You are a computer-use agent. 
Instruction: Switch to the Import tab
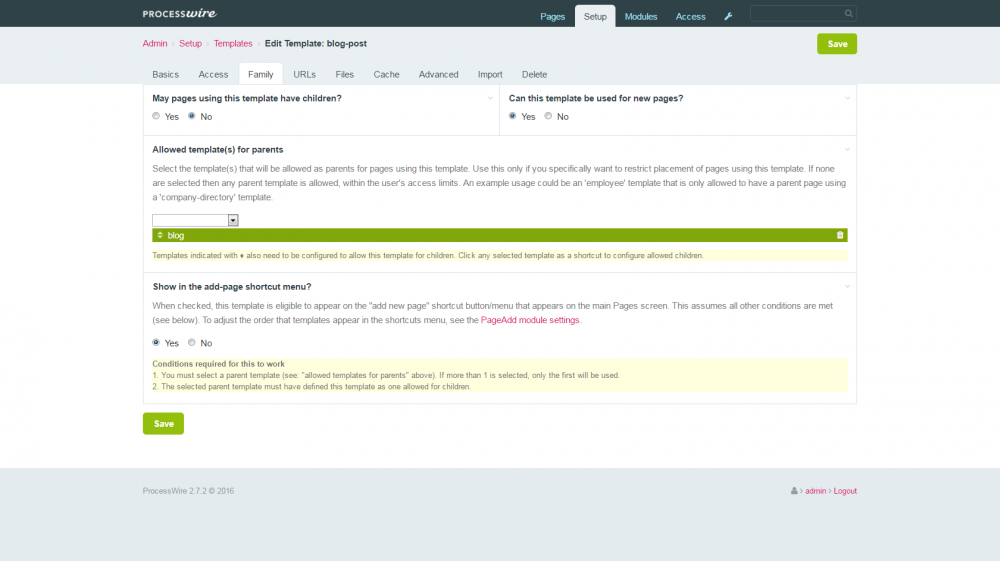(490, 75)
